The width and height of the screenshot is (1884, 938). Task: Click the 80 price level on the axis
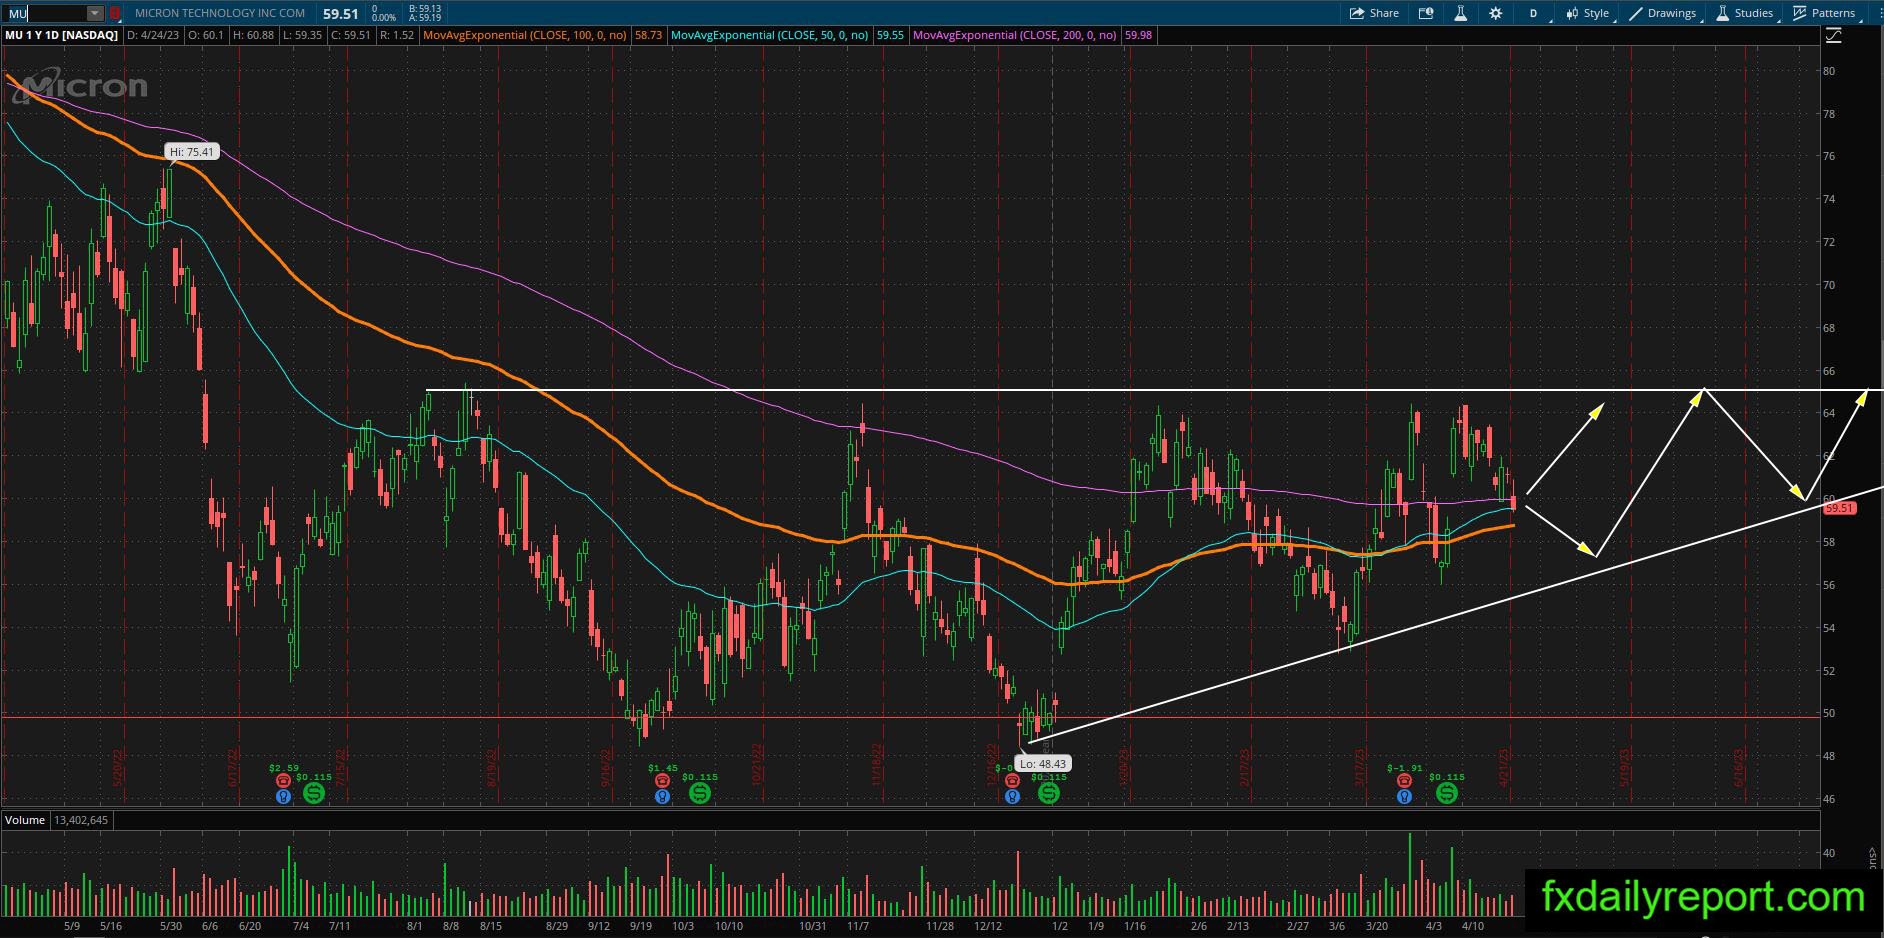(x=1829, y=71)
